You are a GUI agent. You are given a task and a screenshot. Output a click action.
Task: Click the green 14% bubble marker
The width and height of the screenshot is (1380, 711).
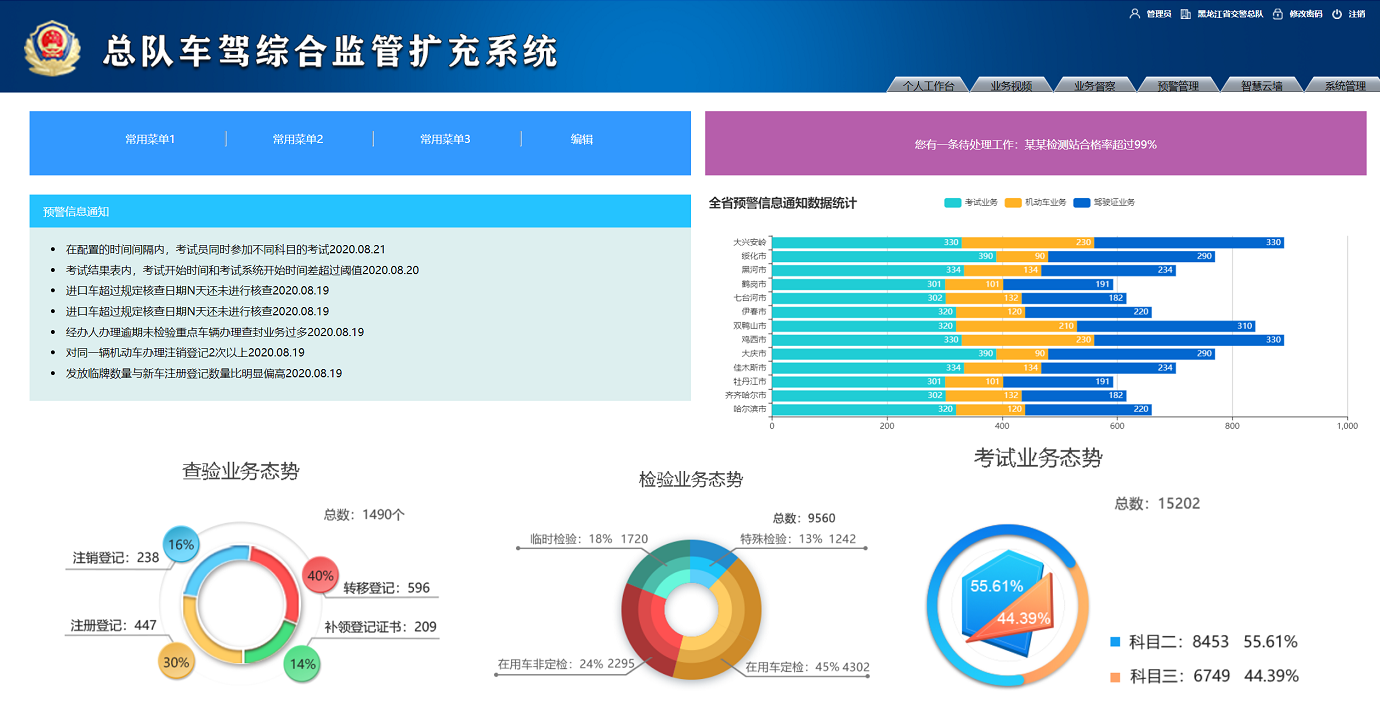coord(302,663)
